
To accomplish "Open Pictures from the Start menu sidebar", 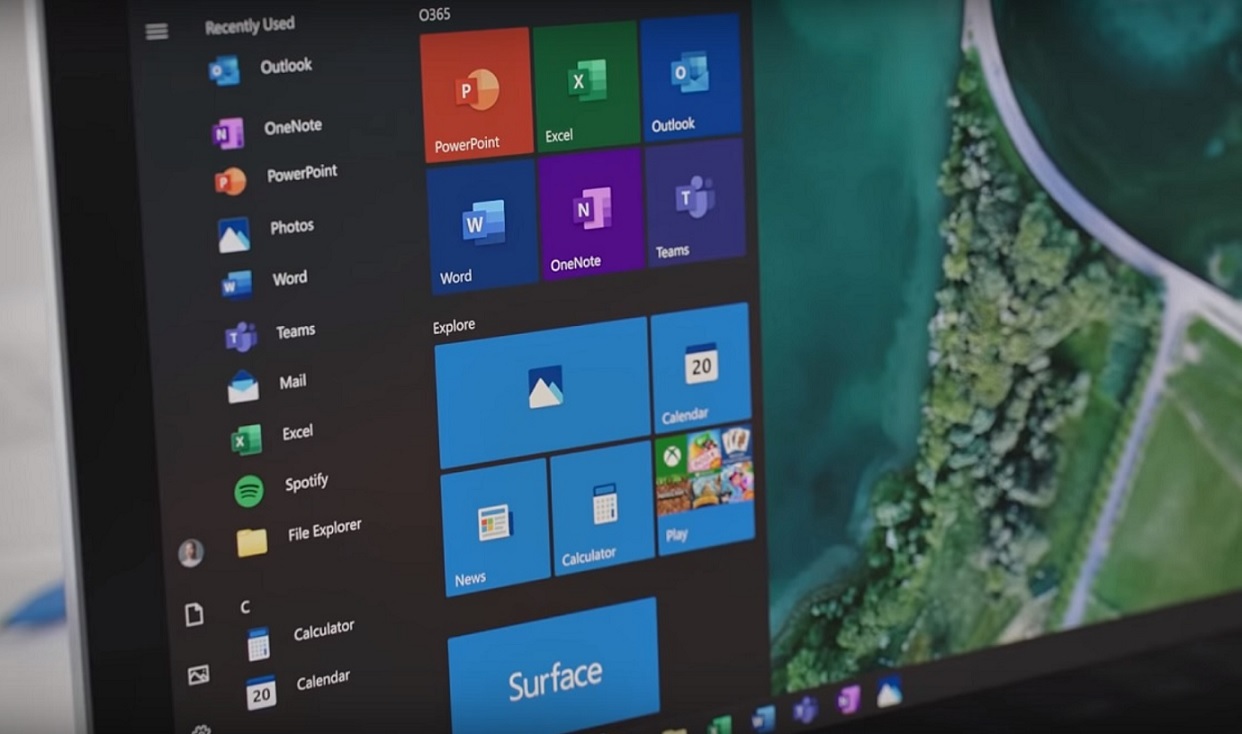I will tap(198, 675).
